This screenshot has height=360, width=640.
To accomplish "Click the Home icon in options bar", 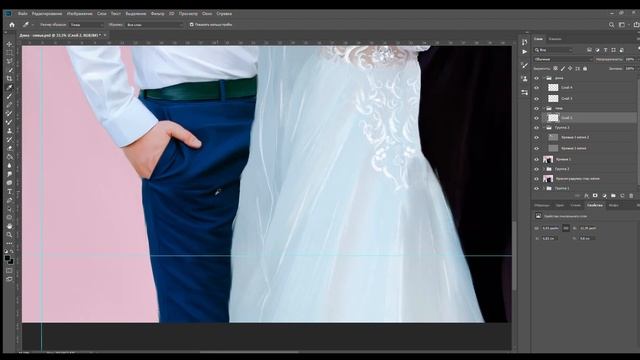I will [x=12, y=25].
